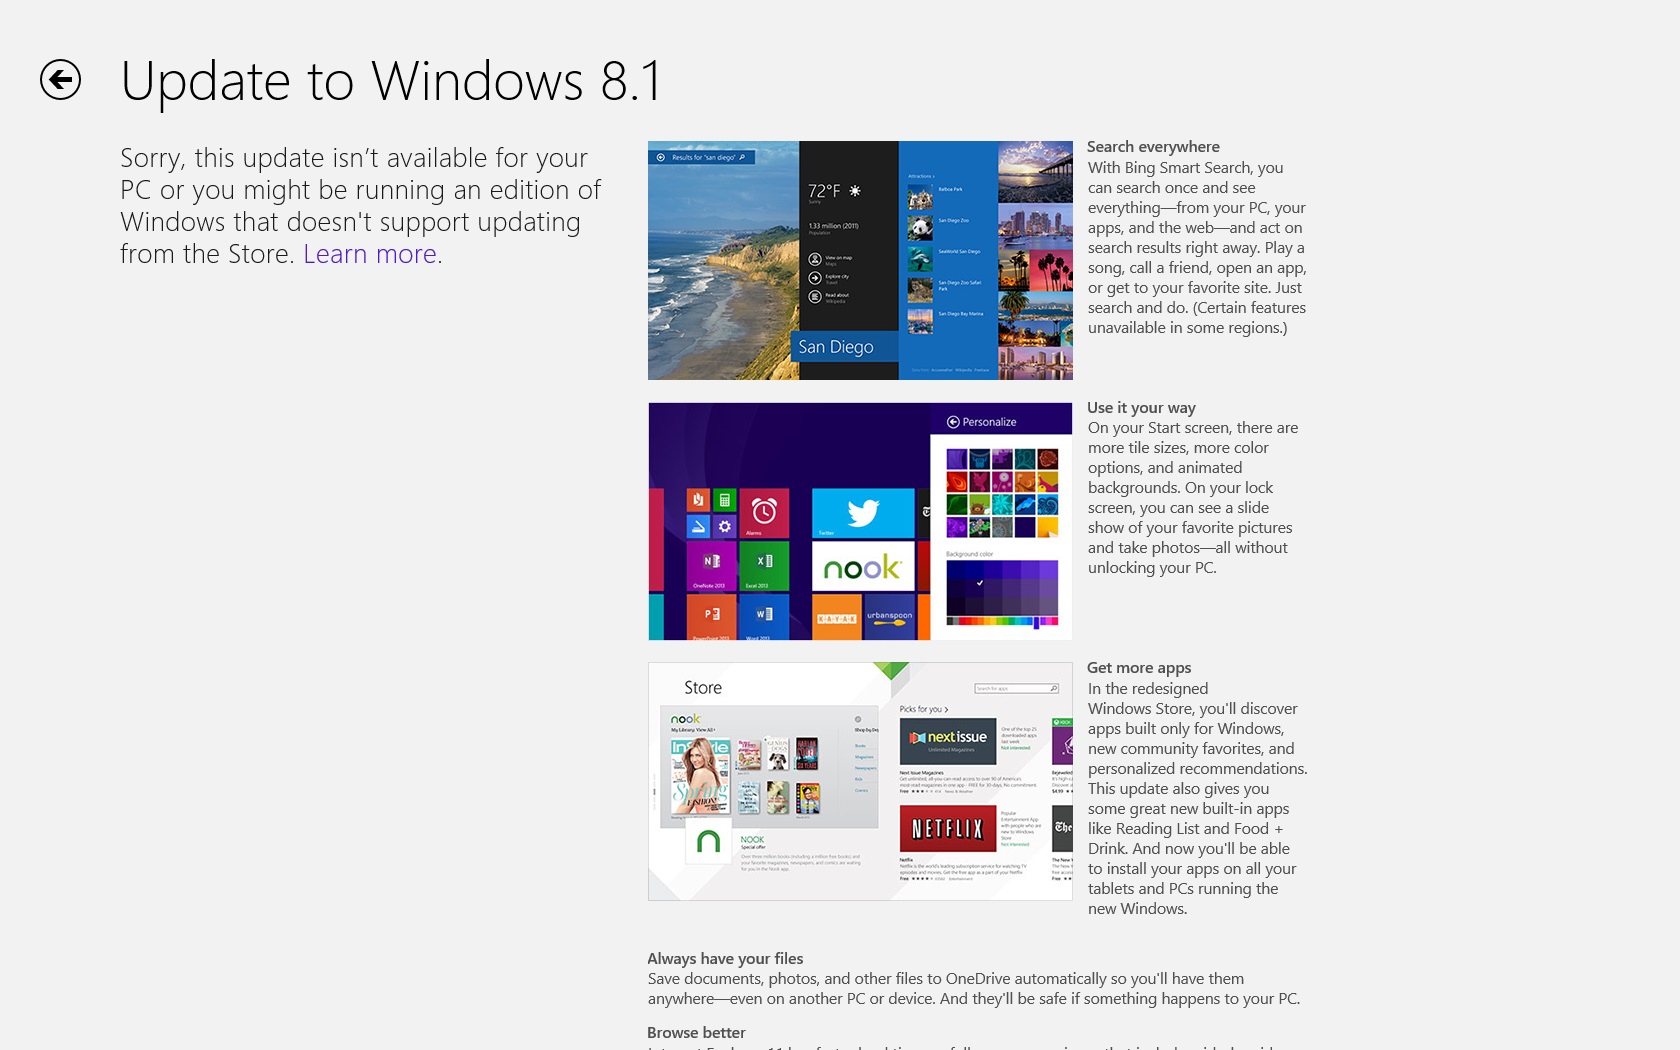The image size is (1680, 1050).
Task: Click the 'In the redesigned Windows Store' paragraph
Action: point(1198,799)
